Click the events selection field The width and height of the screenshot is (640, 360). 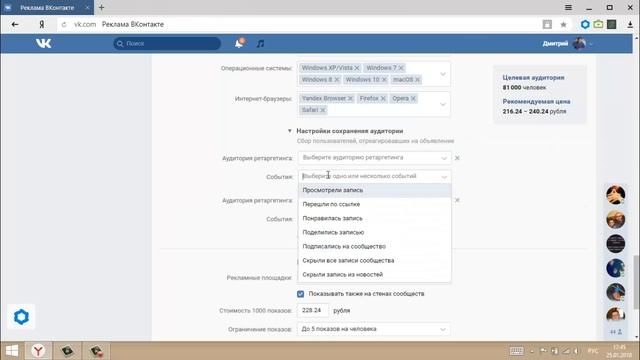374,176
